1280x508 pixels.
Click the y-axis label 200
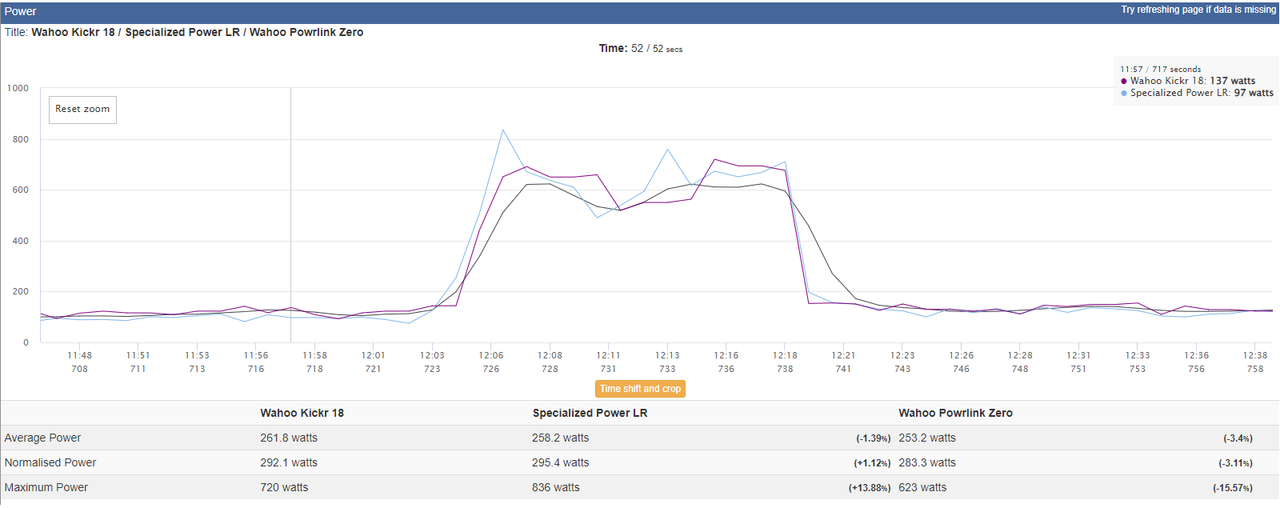pos(20,292)
